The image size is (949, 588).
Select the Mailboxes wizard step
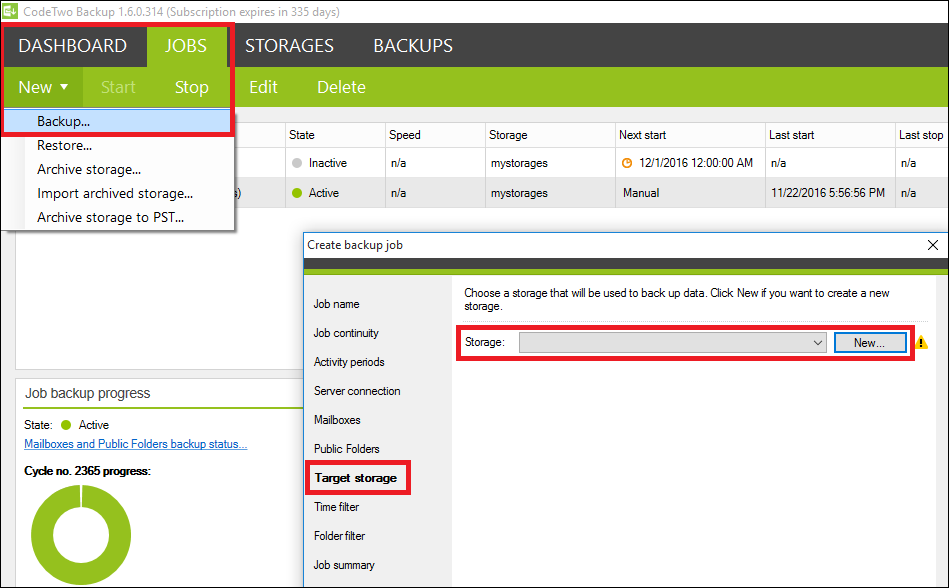point(337,420)
